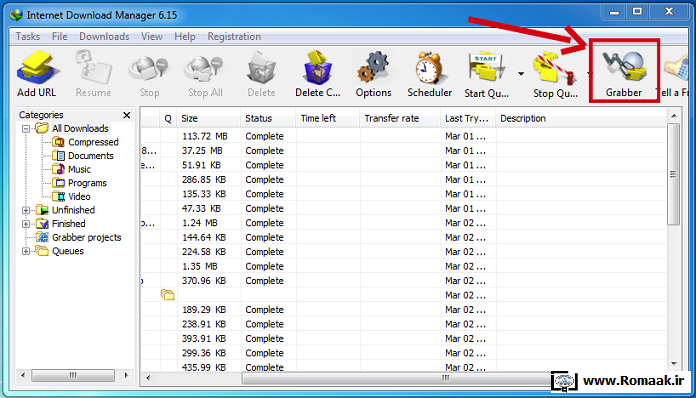
Task: Collapse the All Downloads tree node
Action: (x=26, y=129)
